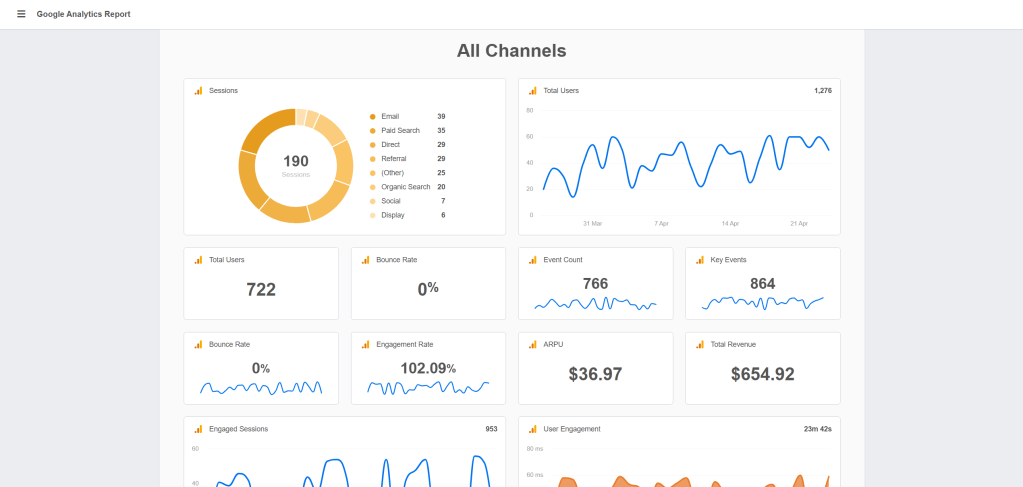Click the Event Count widget analytics icon
Image resolution: width=1023 pixels, height=487 pixels.
(533, 260)
